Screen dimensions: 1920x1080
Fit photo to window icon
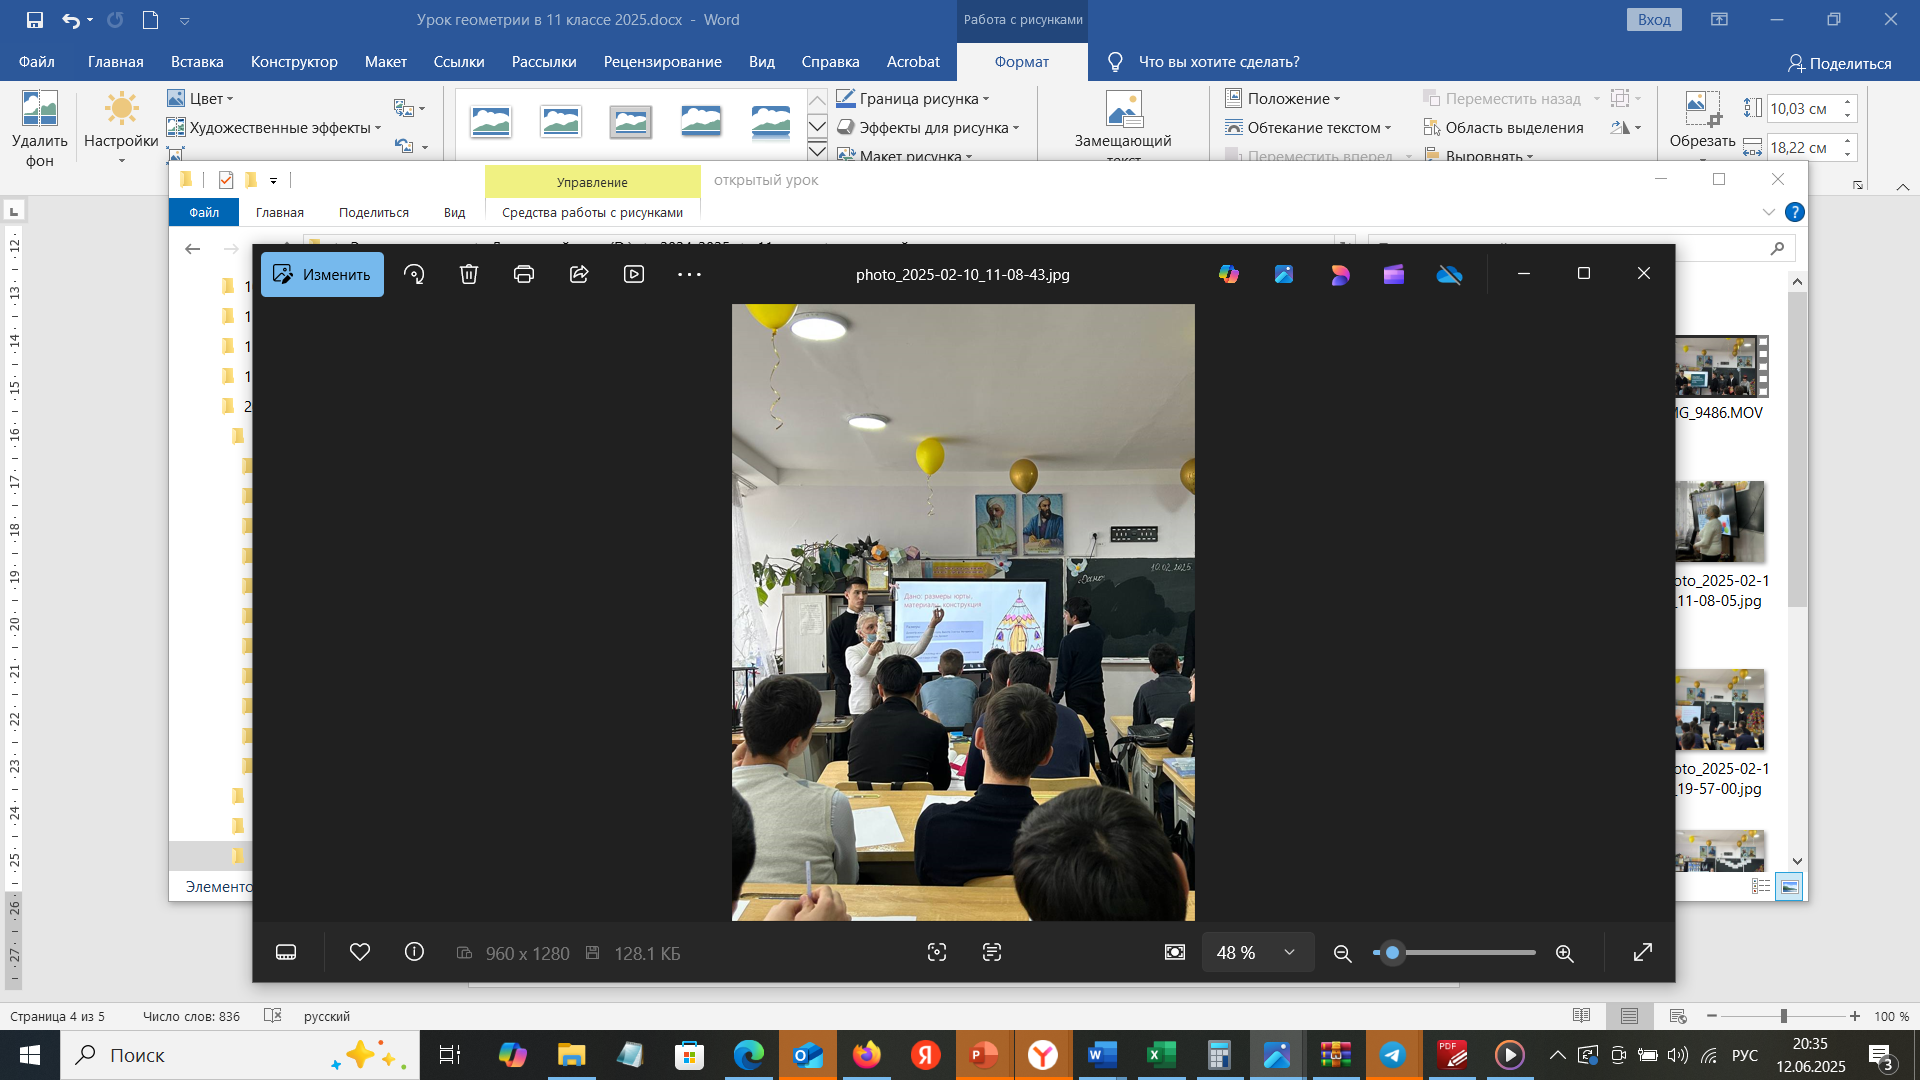pyautogui.click(x=1175, y=952)
